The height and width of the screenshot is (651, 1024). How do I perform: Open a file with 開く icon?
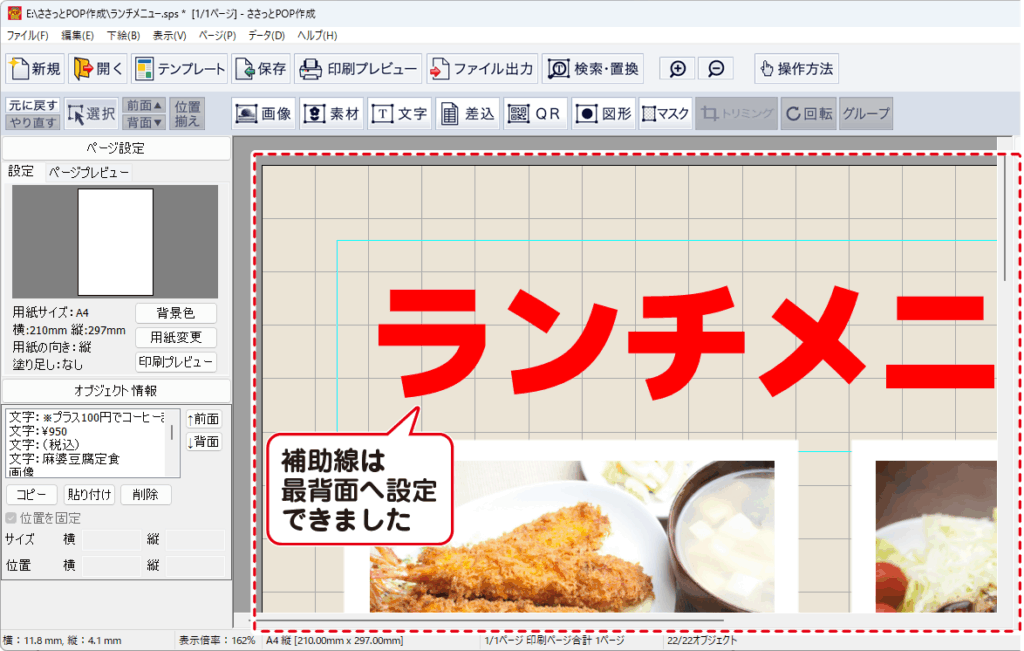tap(98, 69)
